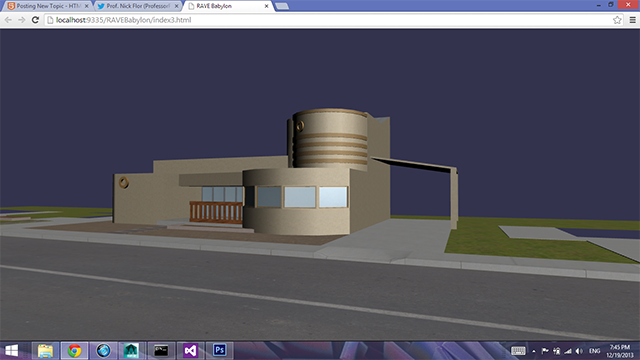This screenshot has height=360, width=640.
Task: Open Google Chrome from the taskbar
Action: (x=74, y=351)
